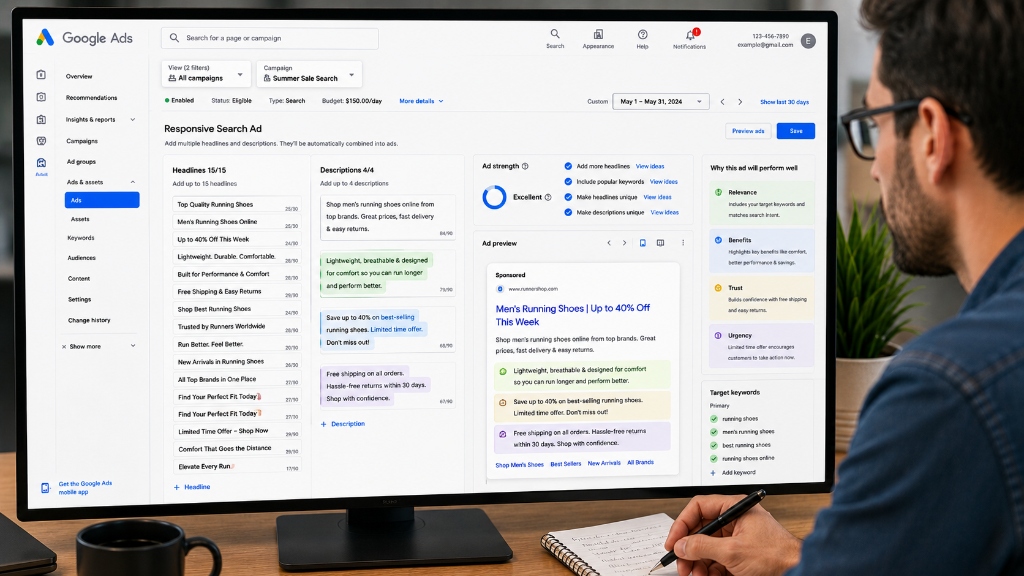Select the Ads item under Ads & assets
This screenshot has width=1024, height=576.
coord(102,200)
